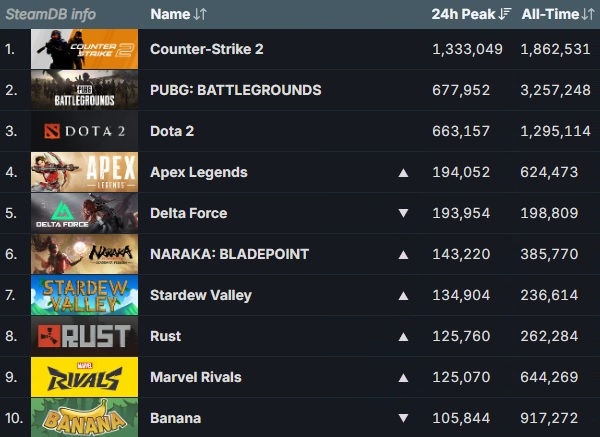600x437 pixels.
Task: Open the NARAKA: BLADEPOINT name link
Action: 230,254
